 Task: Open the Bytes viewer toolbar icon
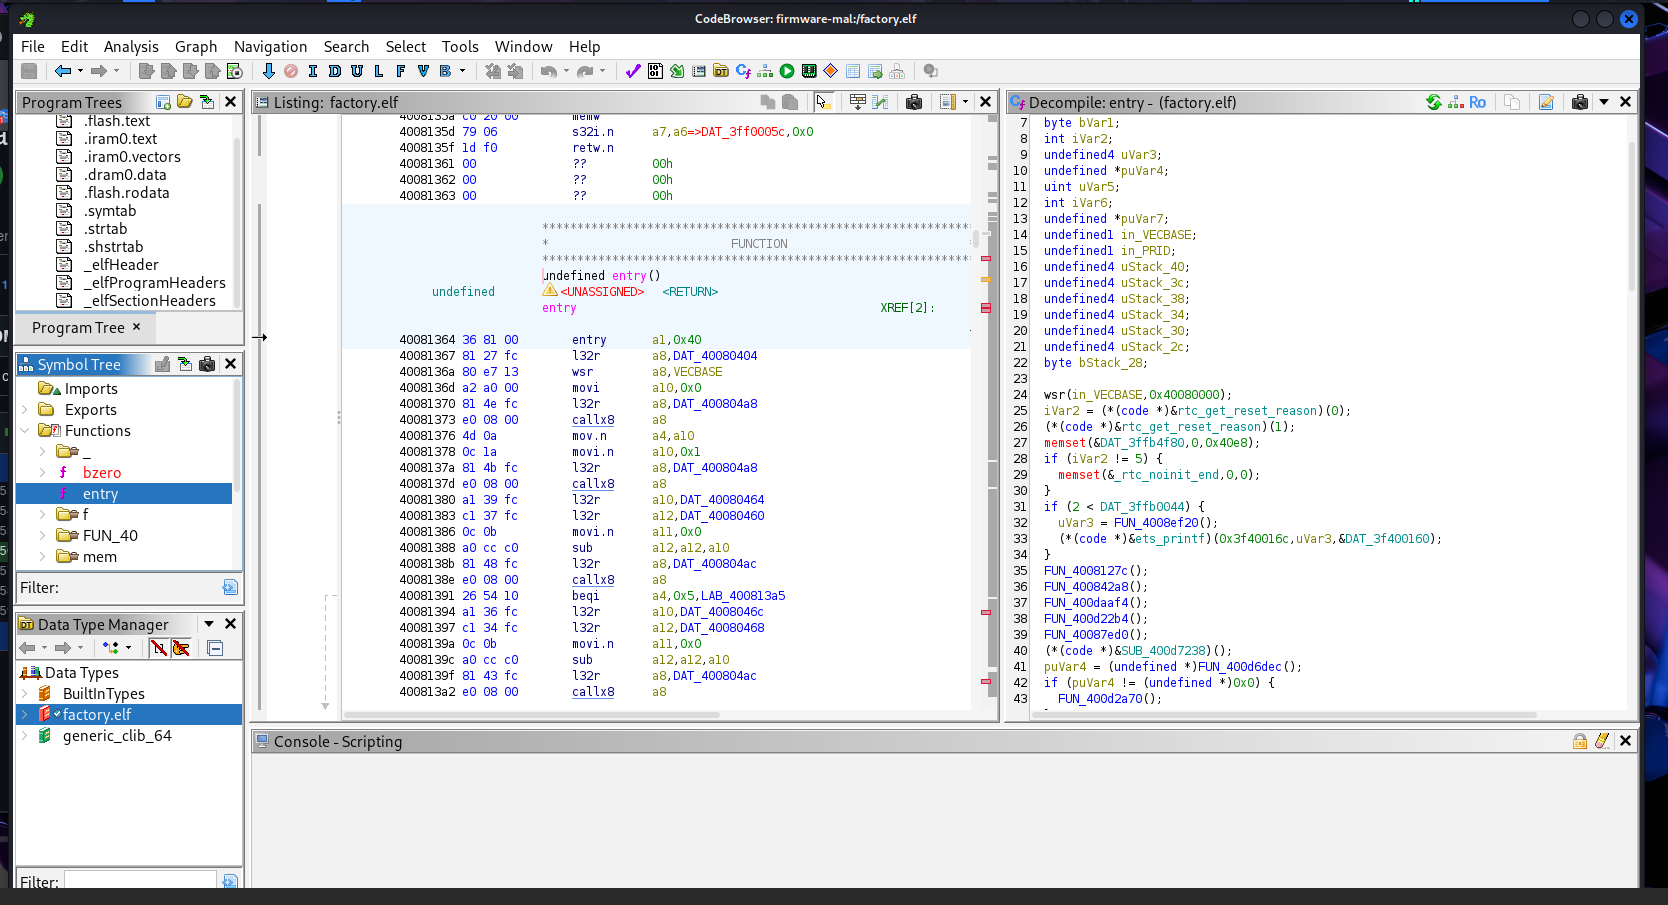[655, 71]
